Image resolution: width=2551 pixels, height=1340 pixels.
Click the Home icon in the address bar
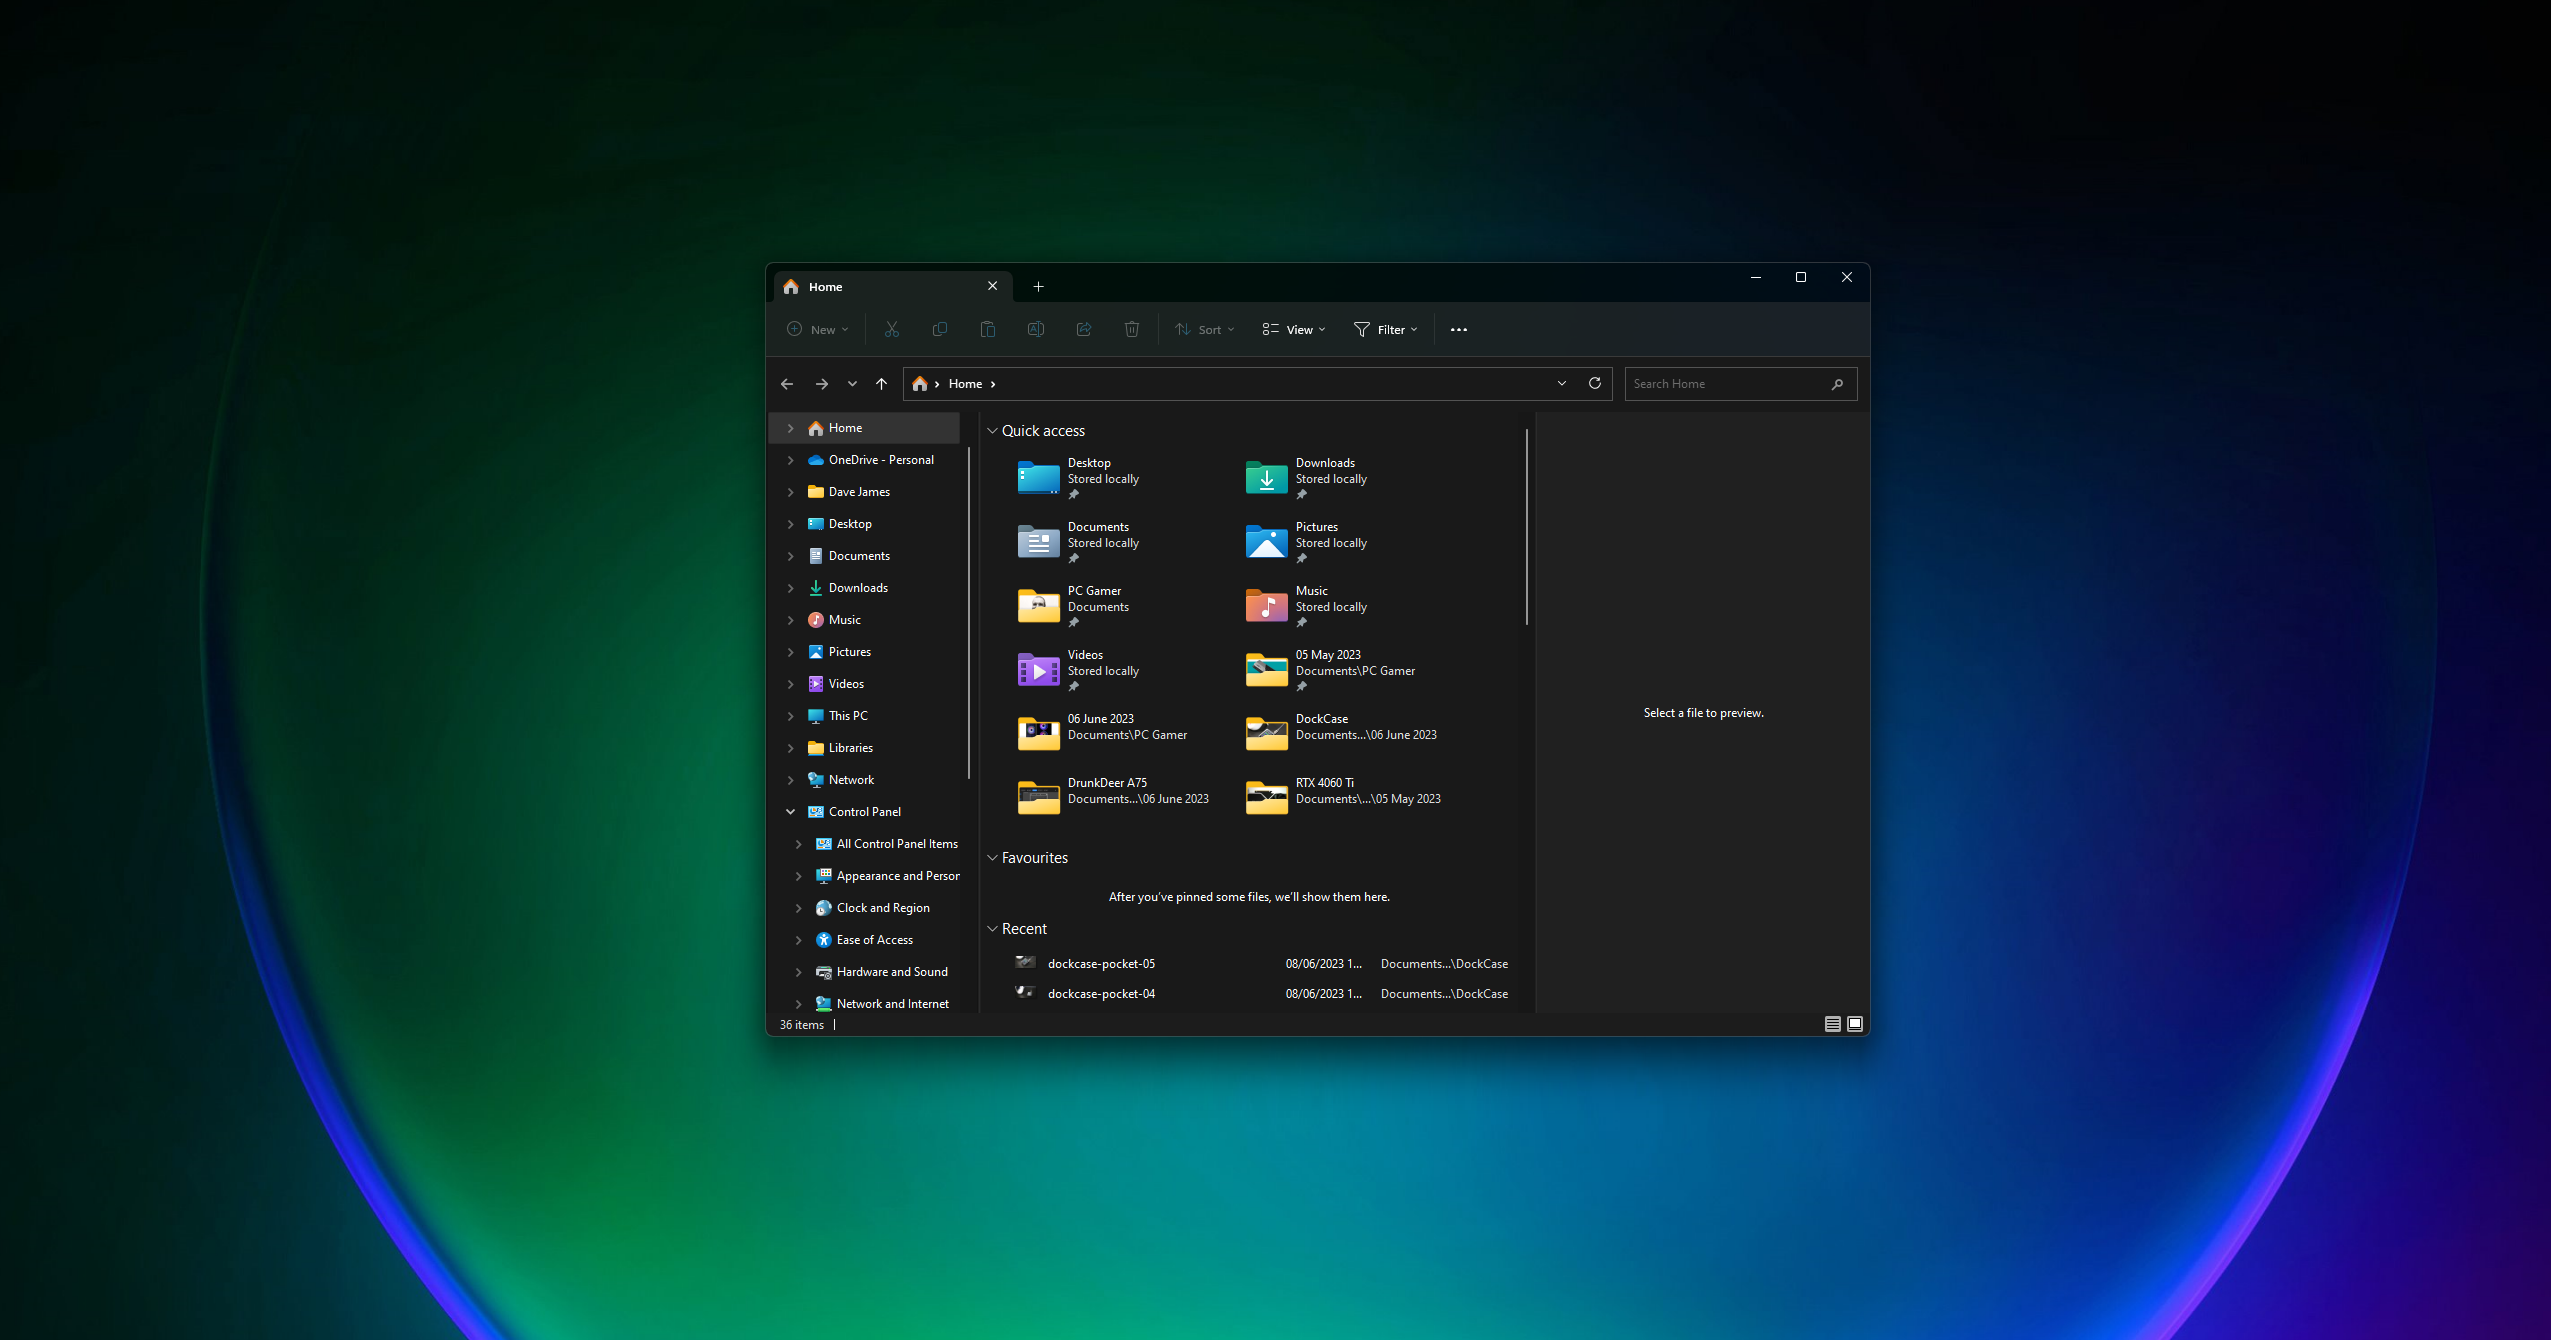(x=920, y=383)
